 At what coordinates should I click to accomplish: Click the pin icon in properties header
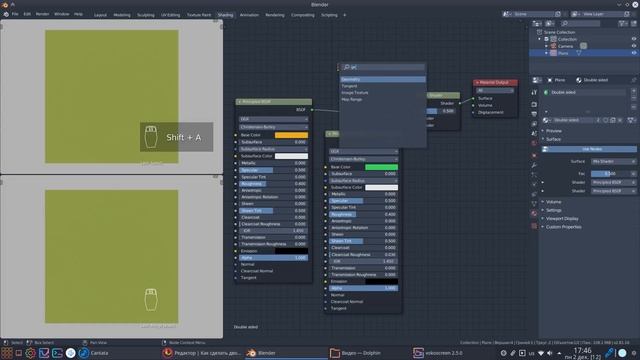tap(634, 80)
